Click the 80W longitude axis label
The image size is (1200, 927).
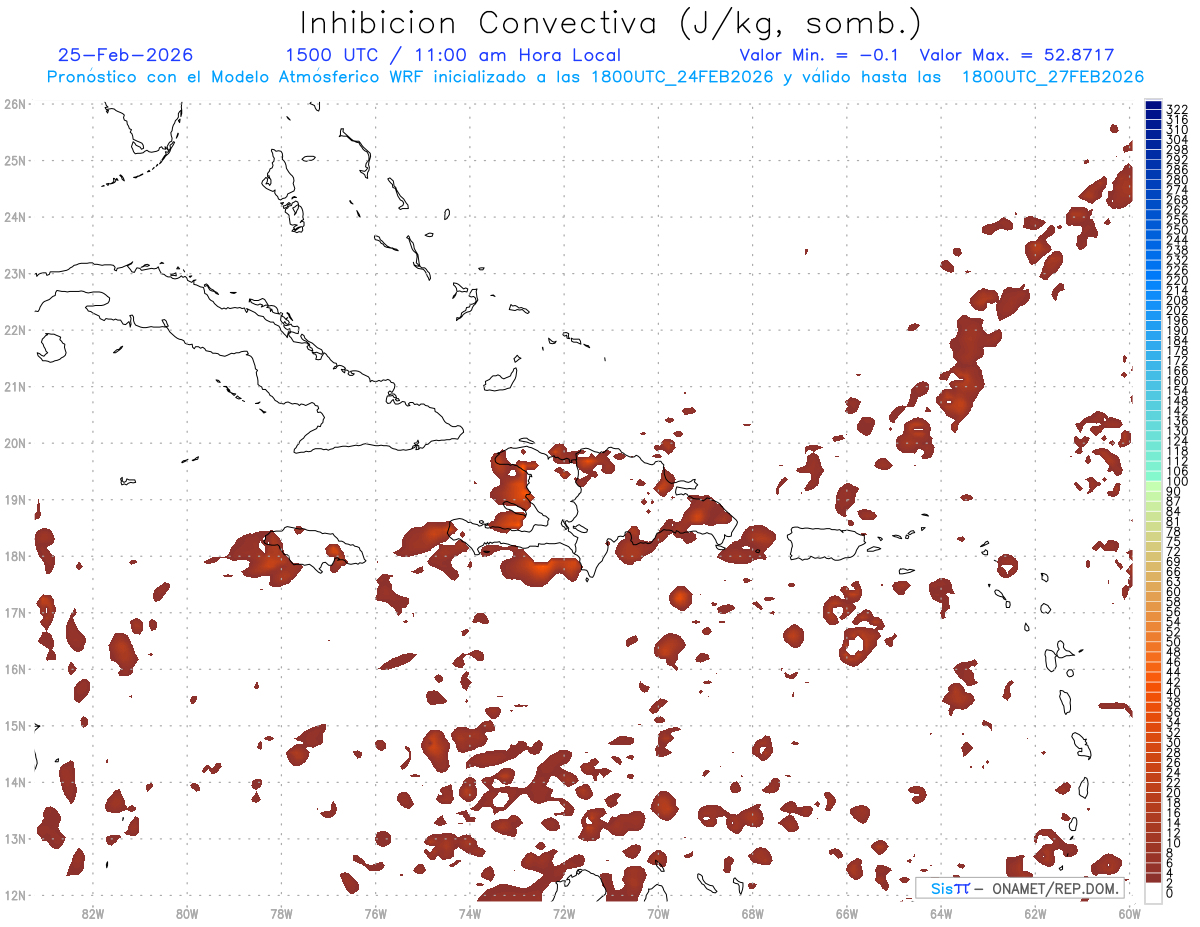[186, 912]
